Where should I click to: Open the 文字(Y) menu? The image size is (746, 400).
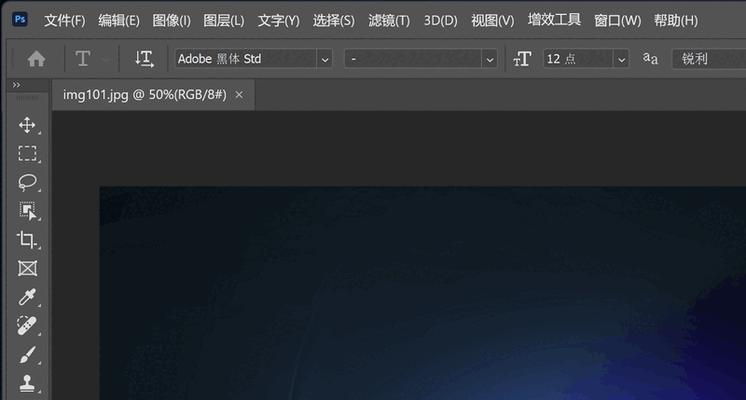[279, 20]
